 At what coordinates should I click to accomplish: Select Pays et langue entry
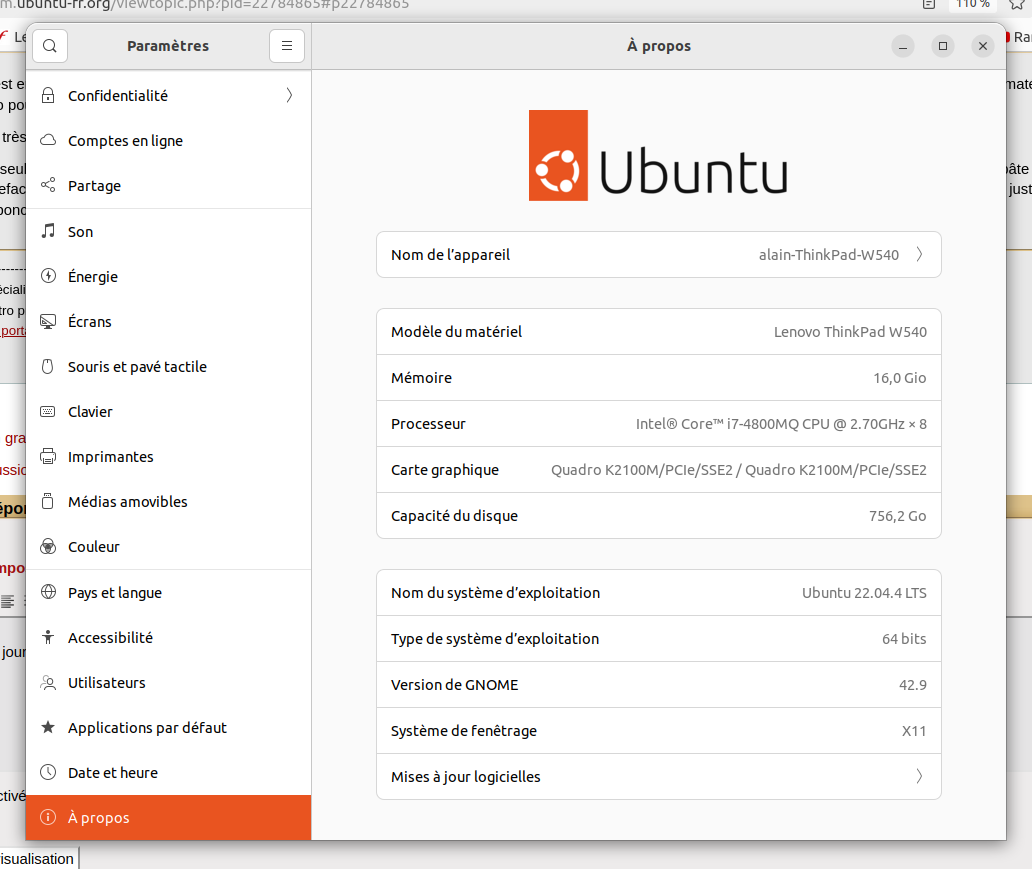[x=168, y=592]
